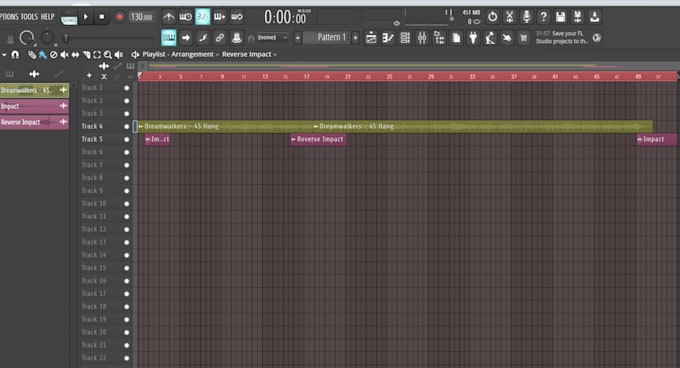
Task: Start playback with the play button
Action: tap(85, 17)
